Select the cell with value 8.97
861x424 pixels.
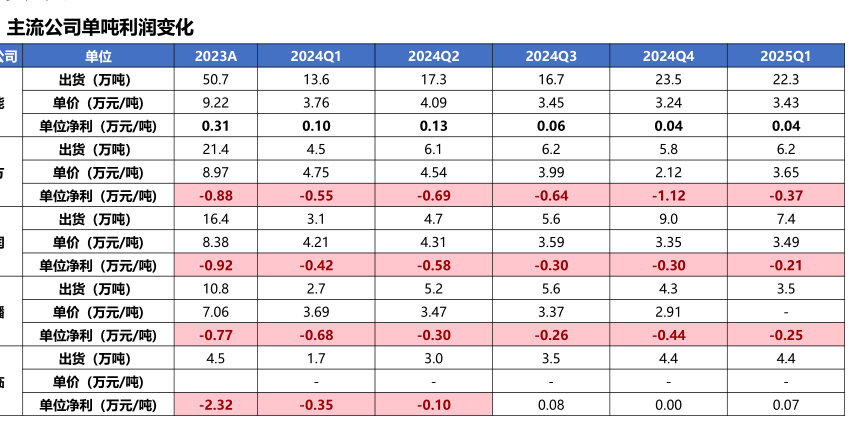click(216, 172)
